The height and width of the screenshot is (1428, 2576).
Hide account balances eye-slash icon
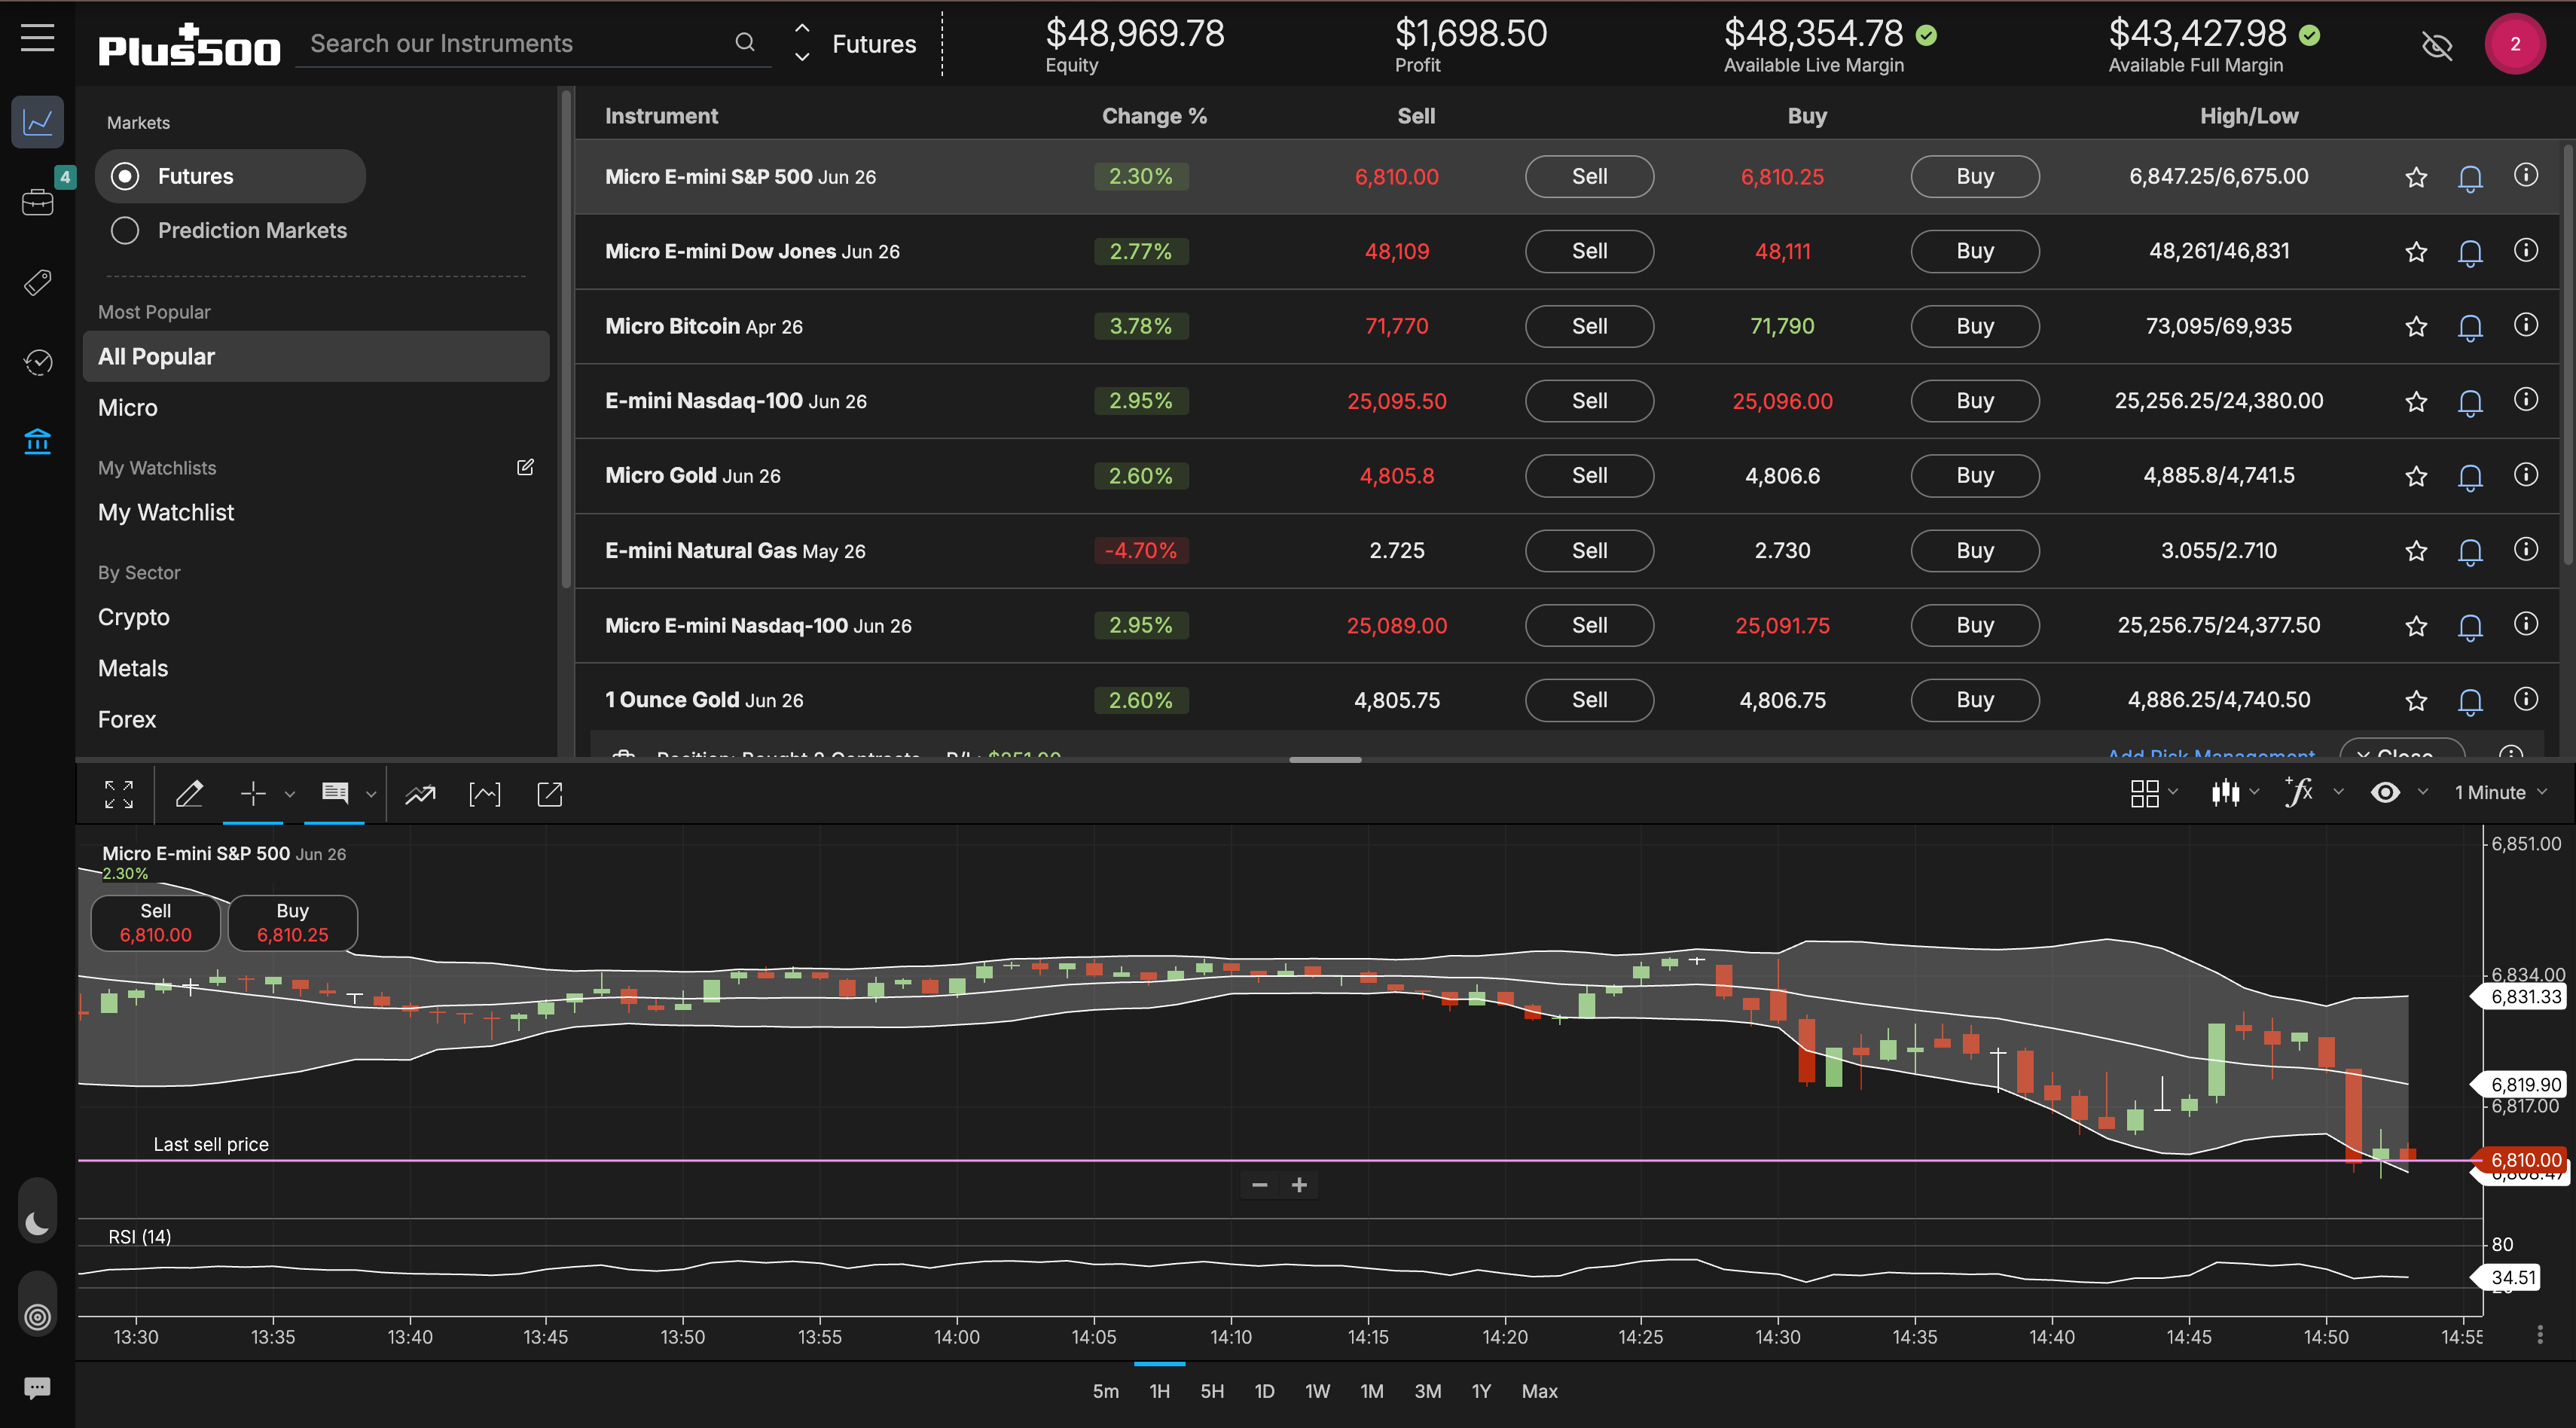click(2437, 45)
